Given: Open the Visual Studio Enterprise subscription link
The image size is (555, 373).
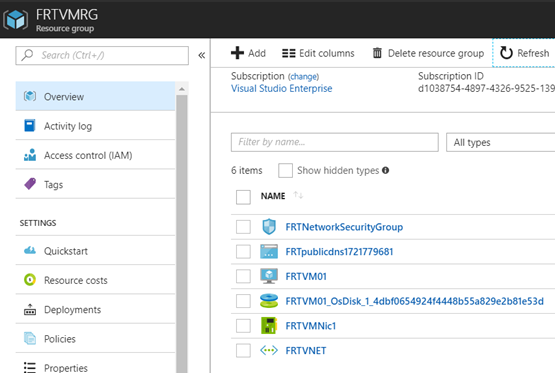Looking at the screenshot, I should [x=281, y=88].
